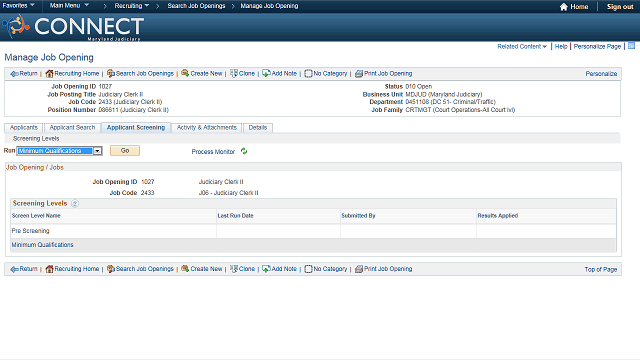Click the Submitted By column header
640x360 pixels.
358,216
